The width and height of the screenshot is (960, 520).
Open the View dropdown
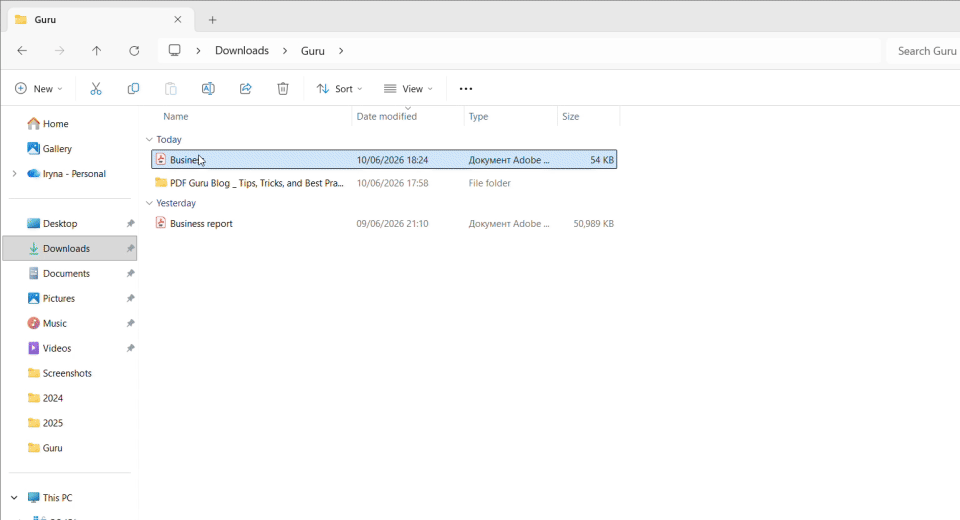coord(408,89)
